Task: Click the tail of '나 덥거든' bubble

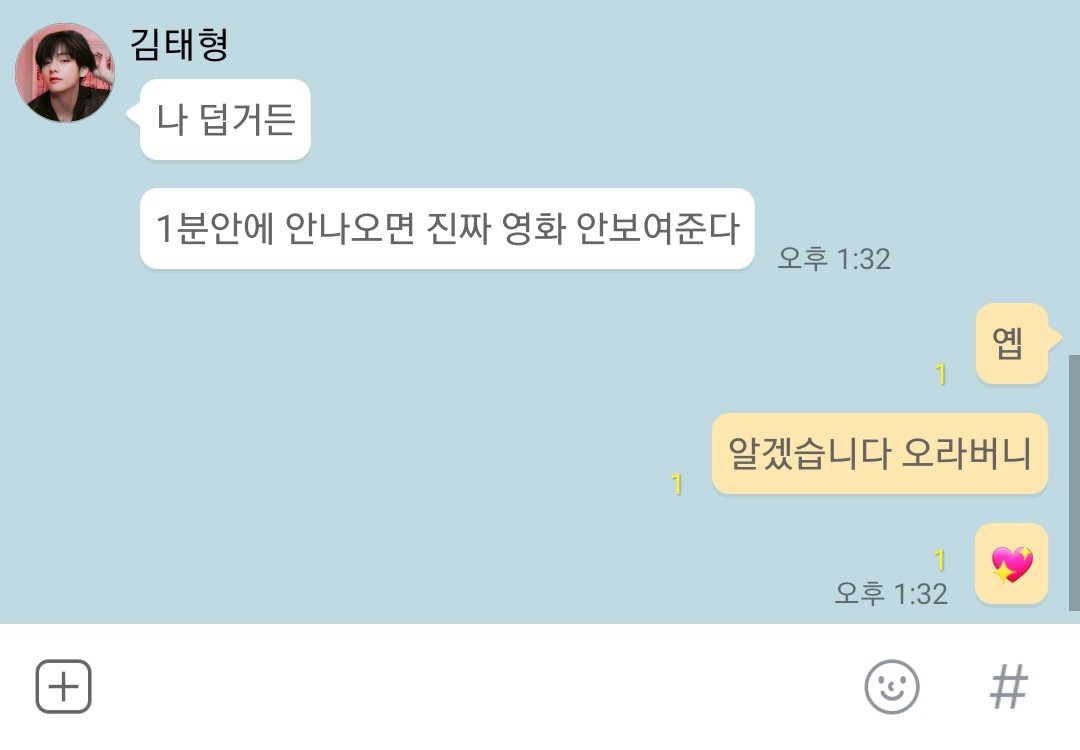Action: pos(134,113)
